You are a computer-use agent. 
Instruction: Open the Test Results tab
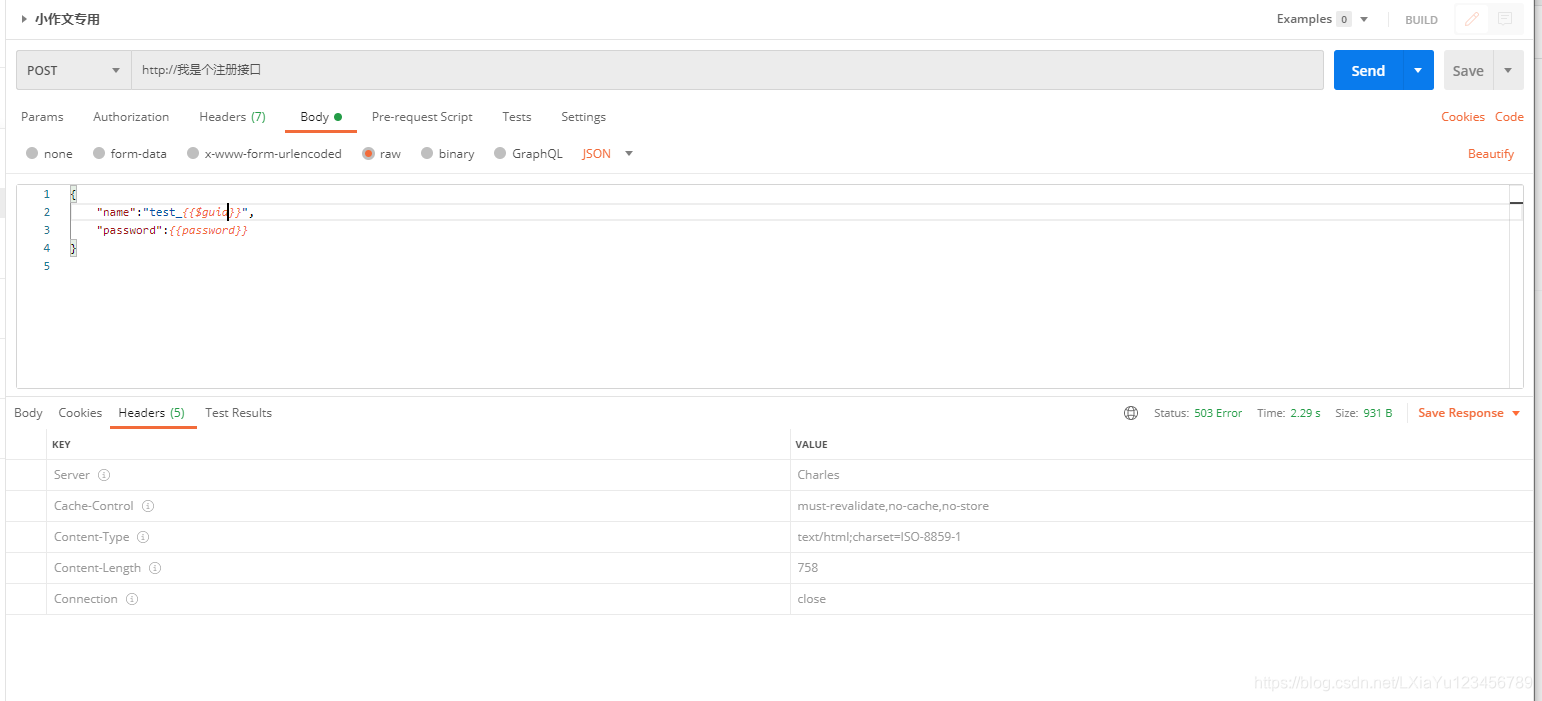click(238, 413)
